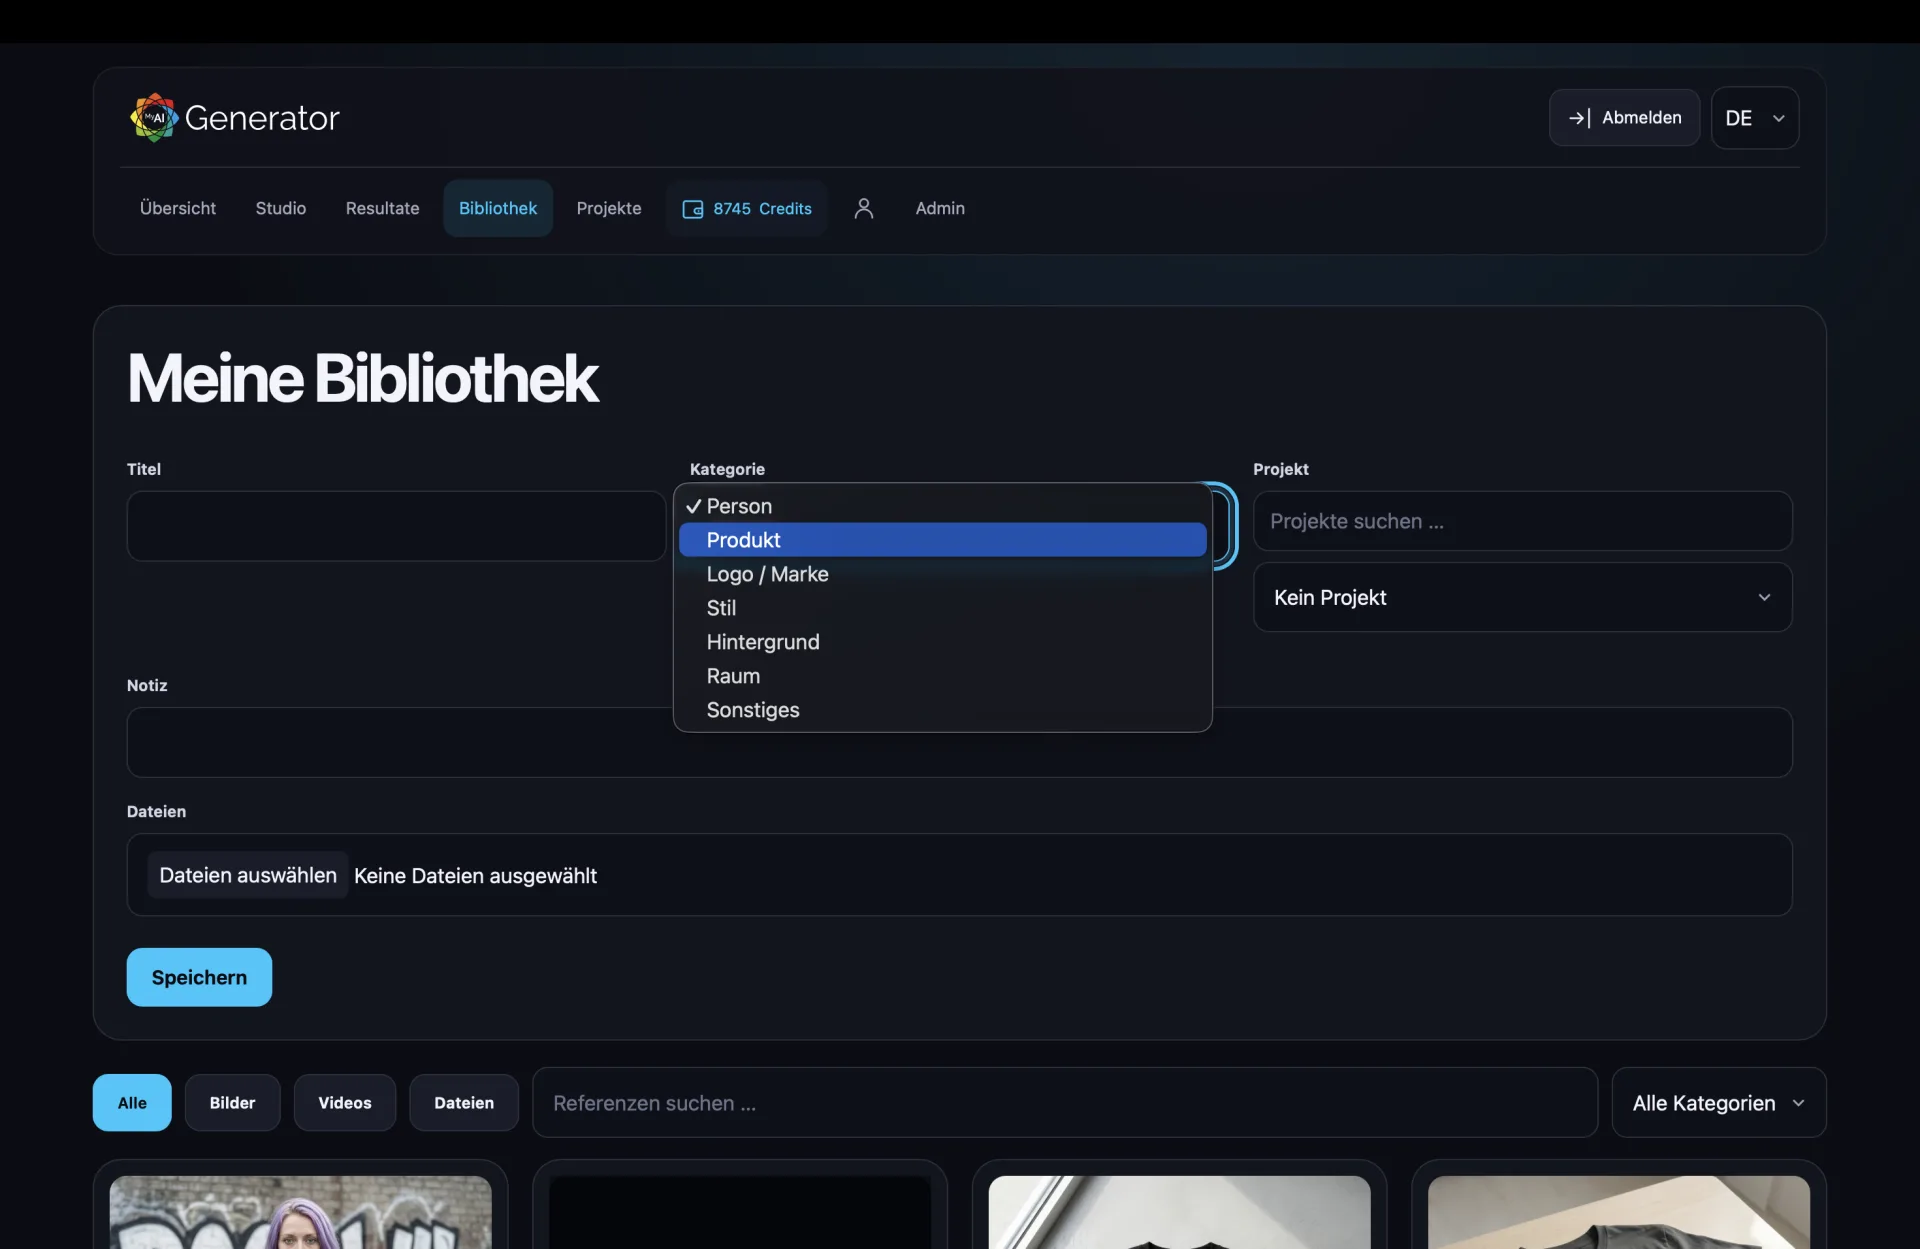Image resolution: width=1920 pixels, height=1249 pixels.
Task: Switch to the Resultate tab
Action: click(383, 208)
